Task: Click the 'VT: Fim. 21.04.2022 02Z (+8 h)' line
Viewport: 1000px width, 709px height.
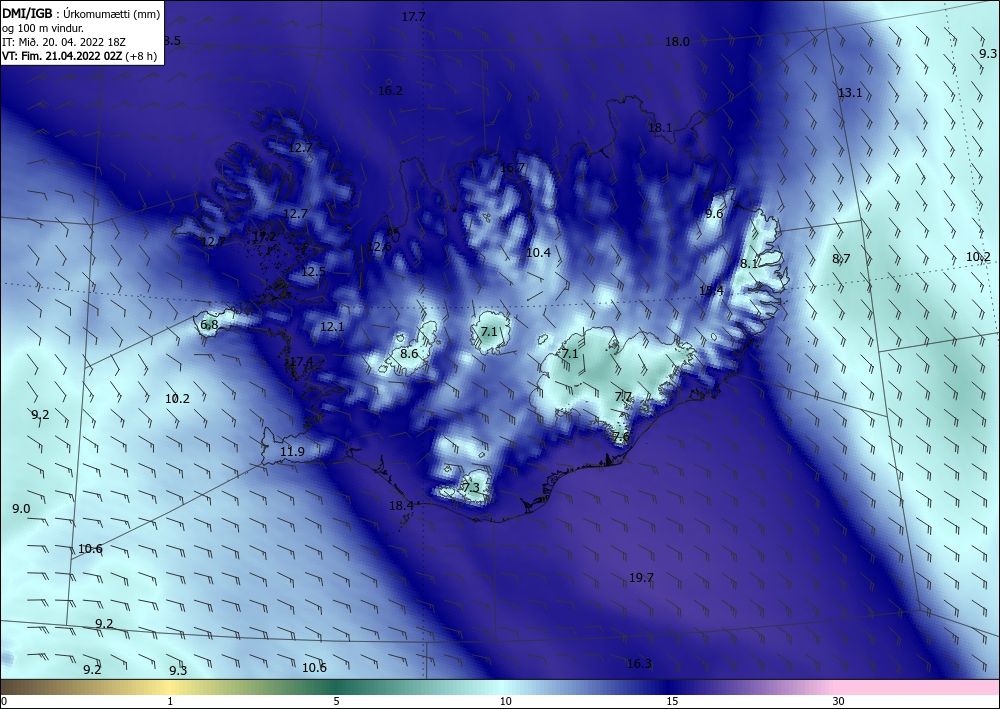Action: pyautogui.click(x=80, y=56)
